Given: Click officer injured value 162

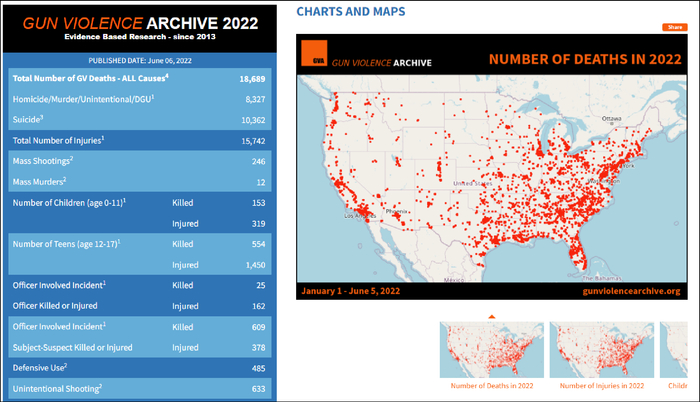Looking at the screenshot, I should pos(258,306).
